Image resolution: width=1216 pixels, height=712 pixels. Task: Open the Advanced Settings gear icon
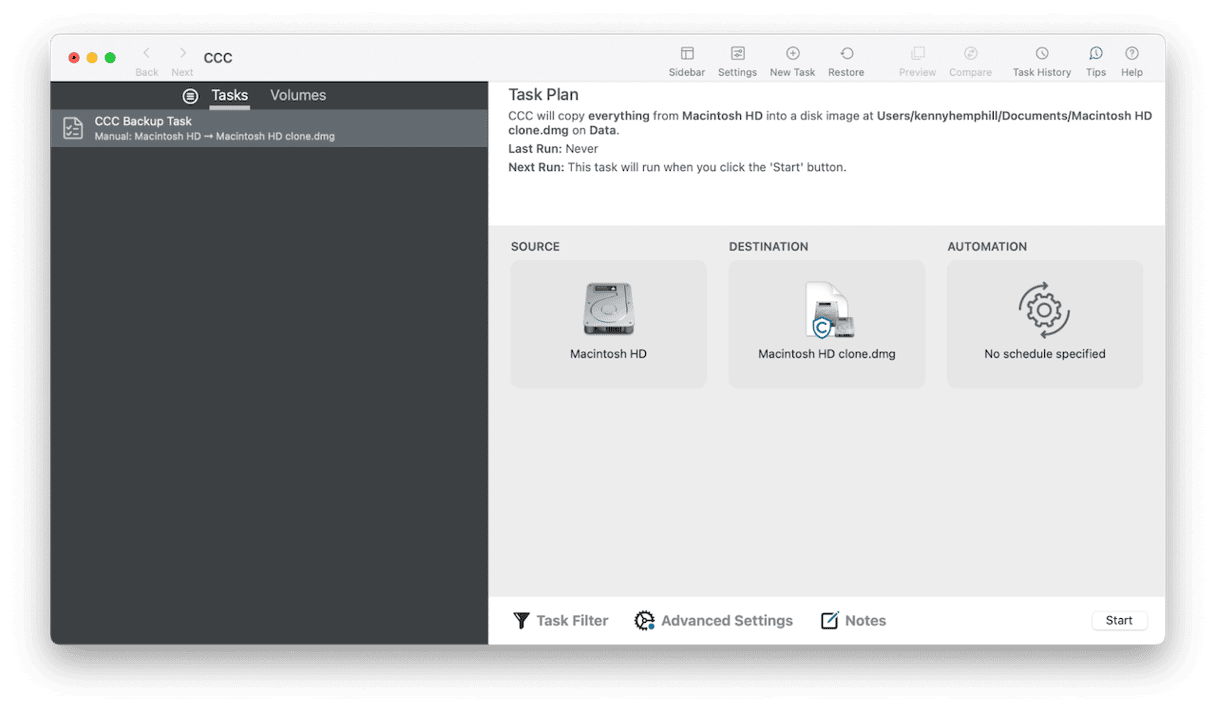pos(645,621)
